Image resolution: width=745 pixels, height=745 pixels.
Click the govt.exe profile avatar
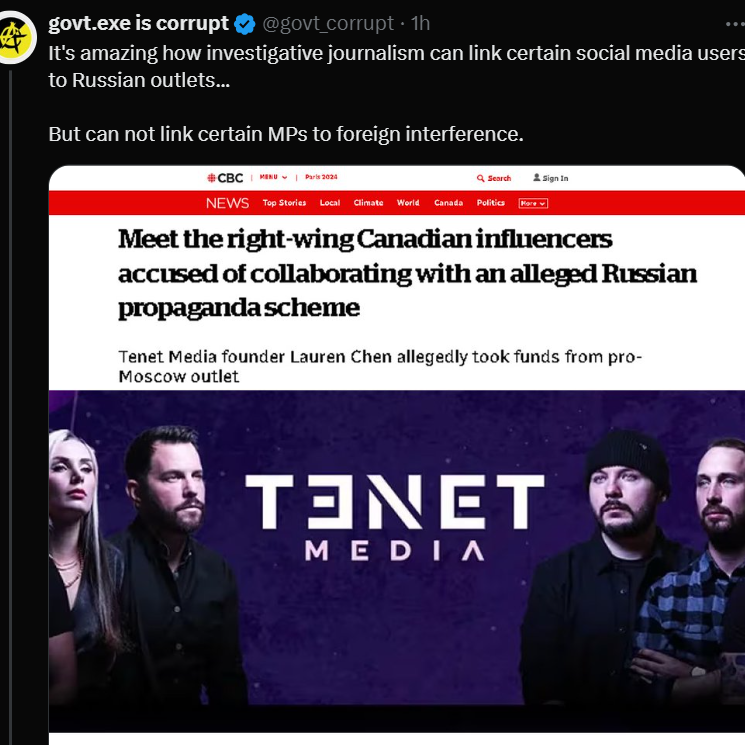click(x=19, y=38)
